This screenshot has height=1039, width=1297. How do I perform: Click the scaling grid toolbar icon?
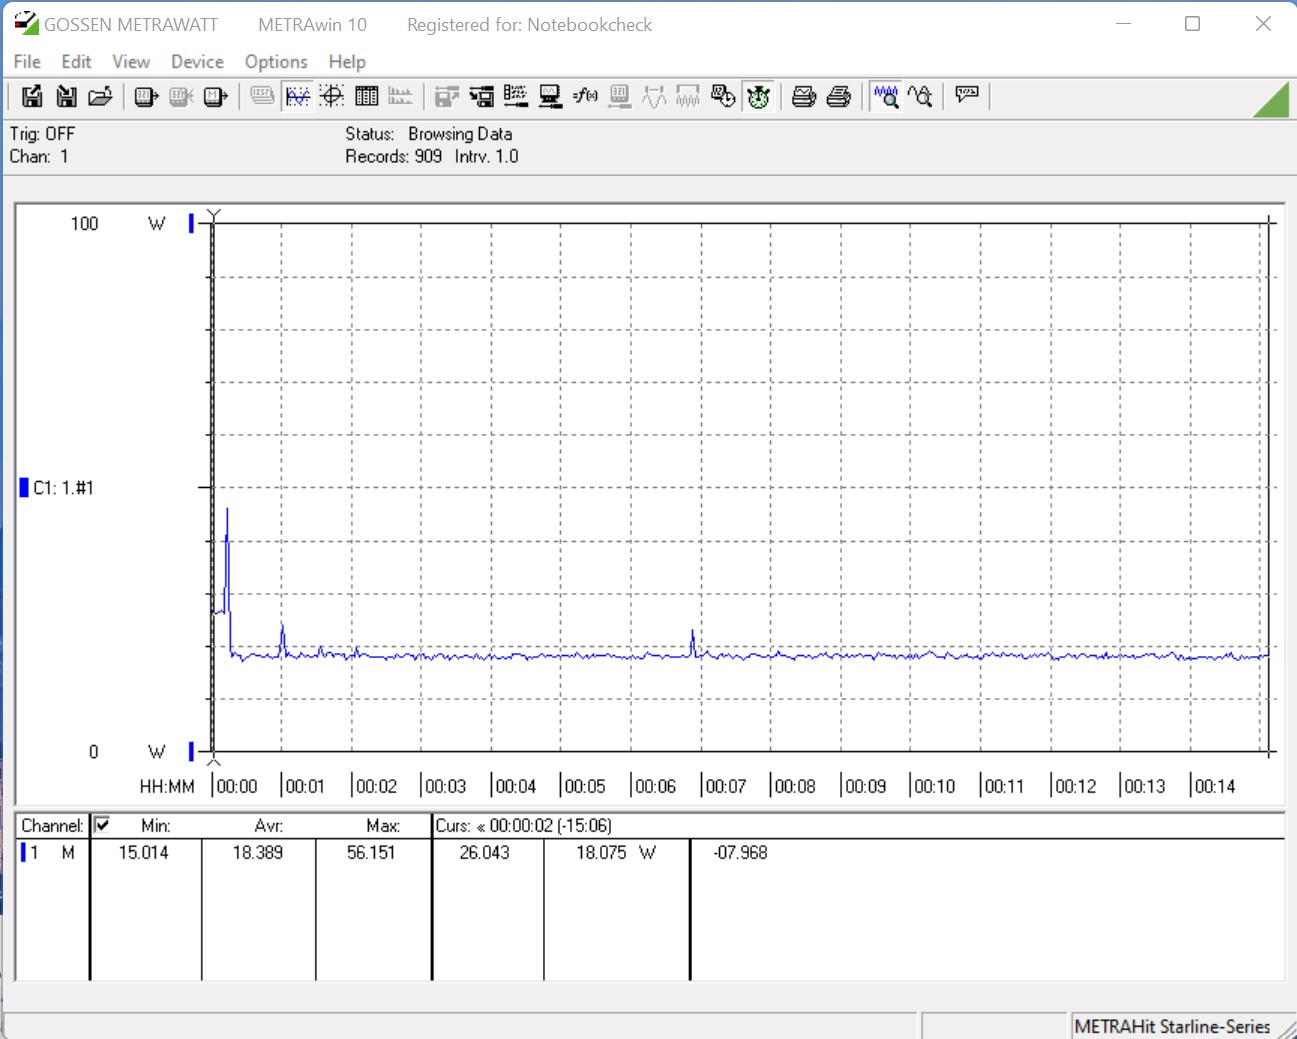tap(516, 96)
